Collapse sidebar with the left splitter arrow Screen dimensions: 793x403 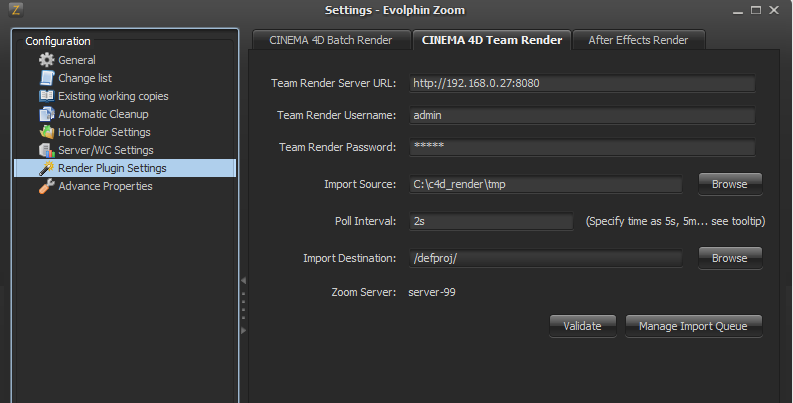pyautogui.click(x=244, y=280)
